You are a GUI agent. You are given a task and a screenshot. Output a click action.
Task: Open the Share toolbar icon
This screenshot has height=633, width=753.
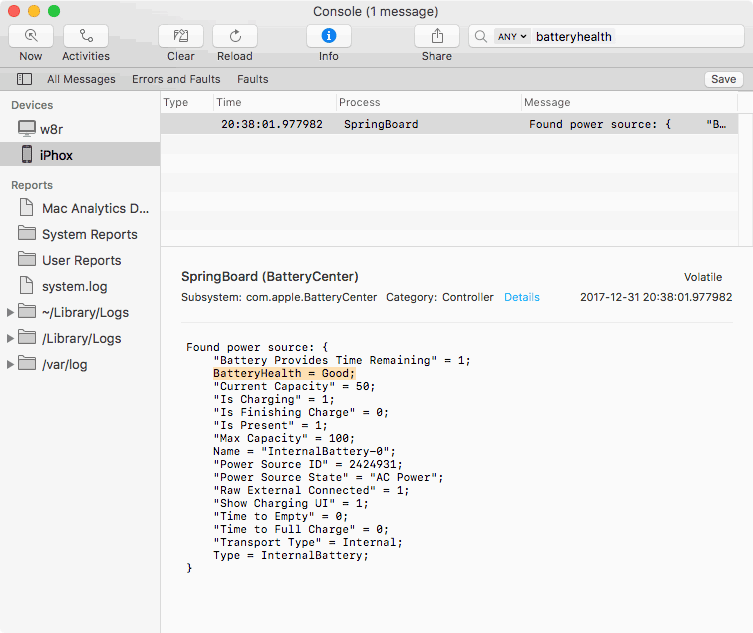tap(437, 36)
